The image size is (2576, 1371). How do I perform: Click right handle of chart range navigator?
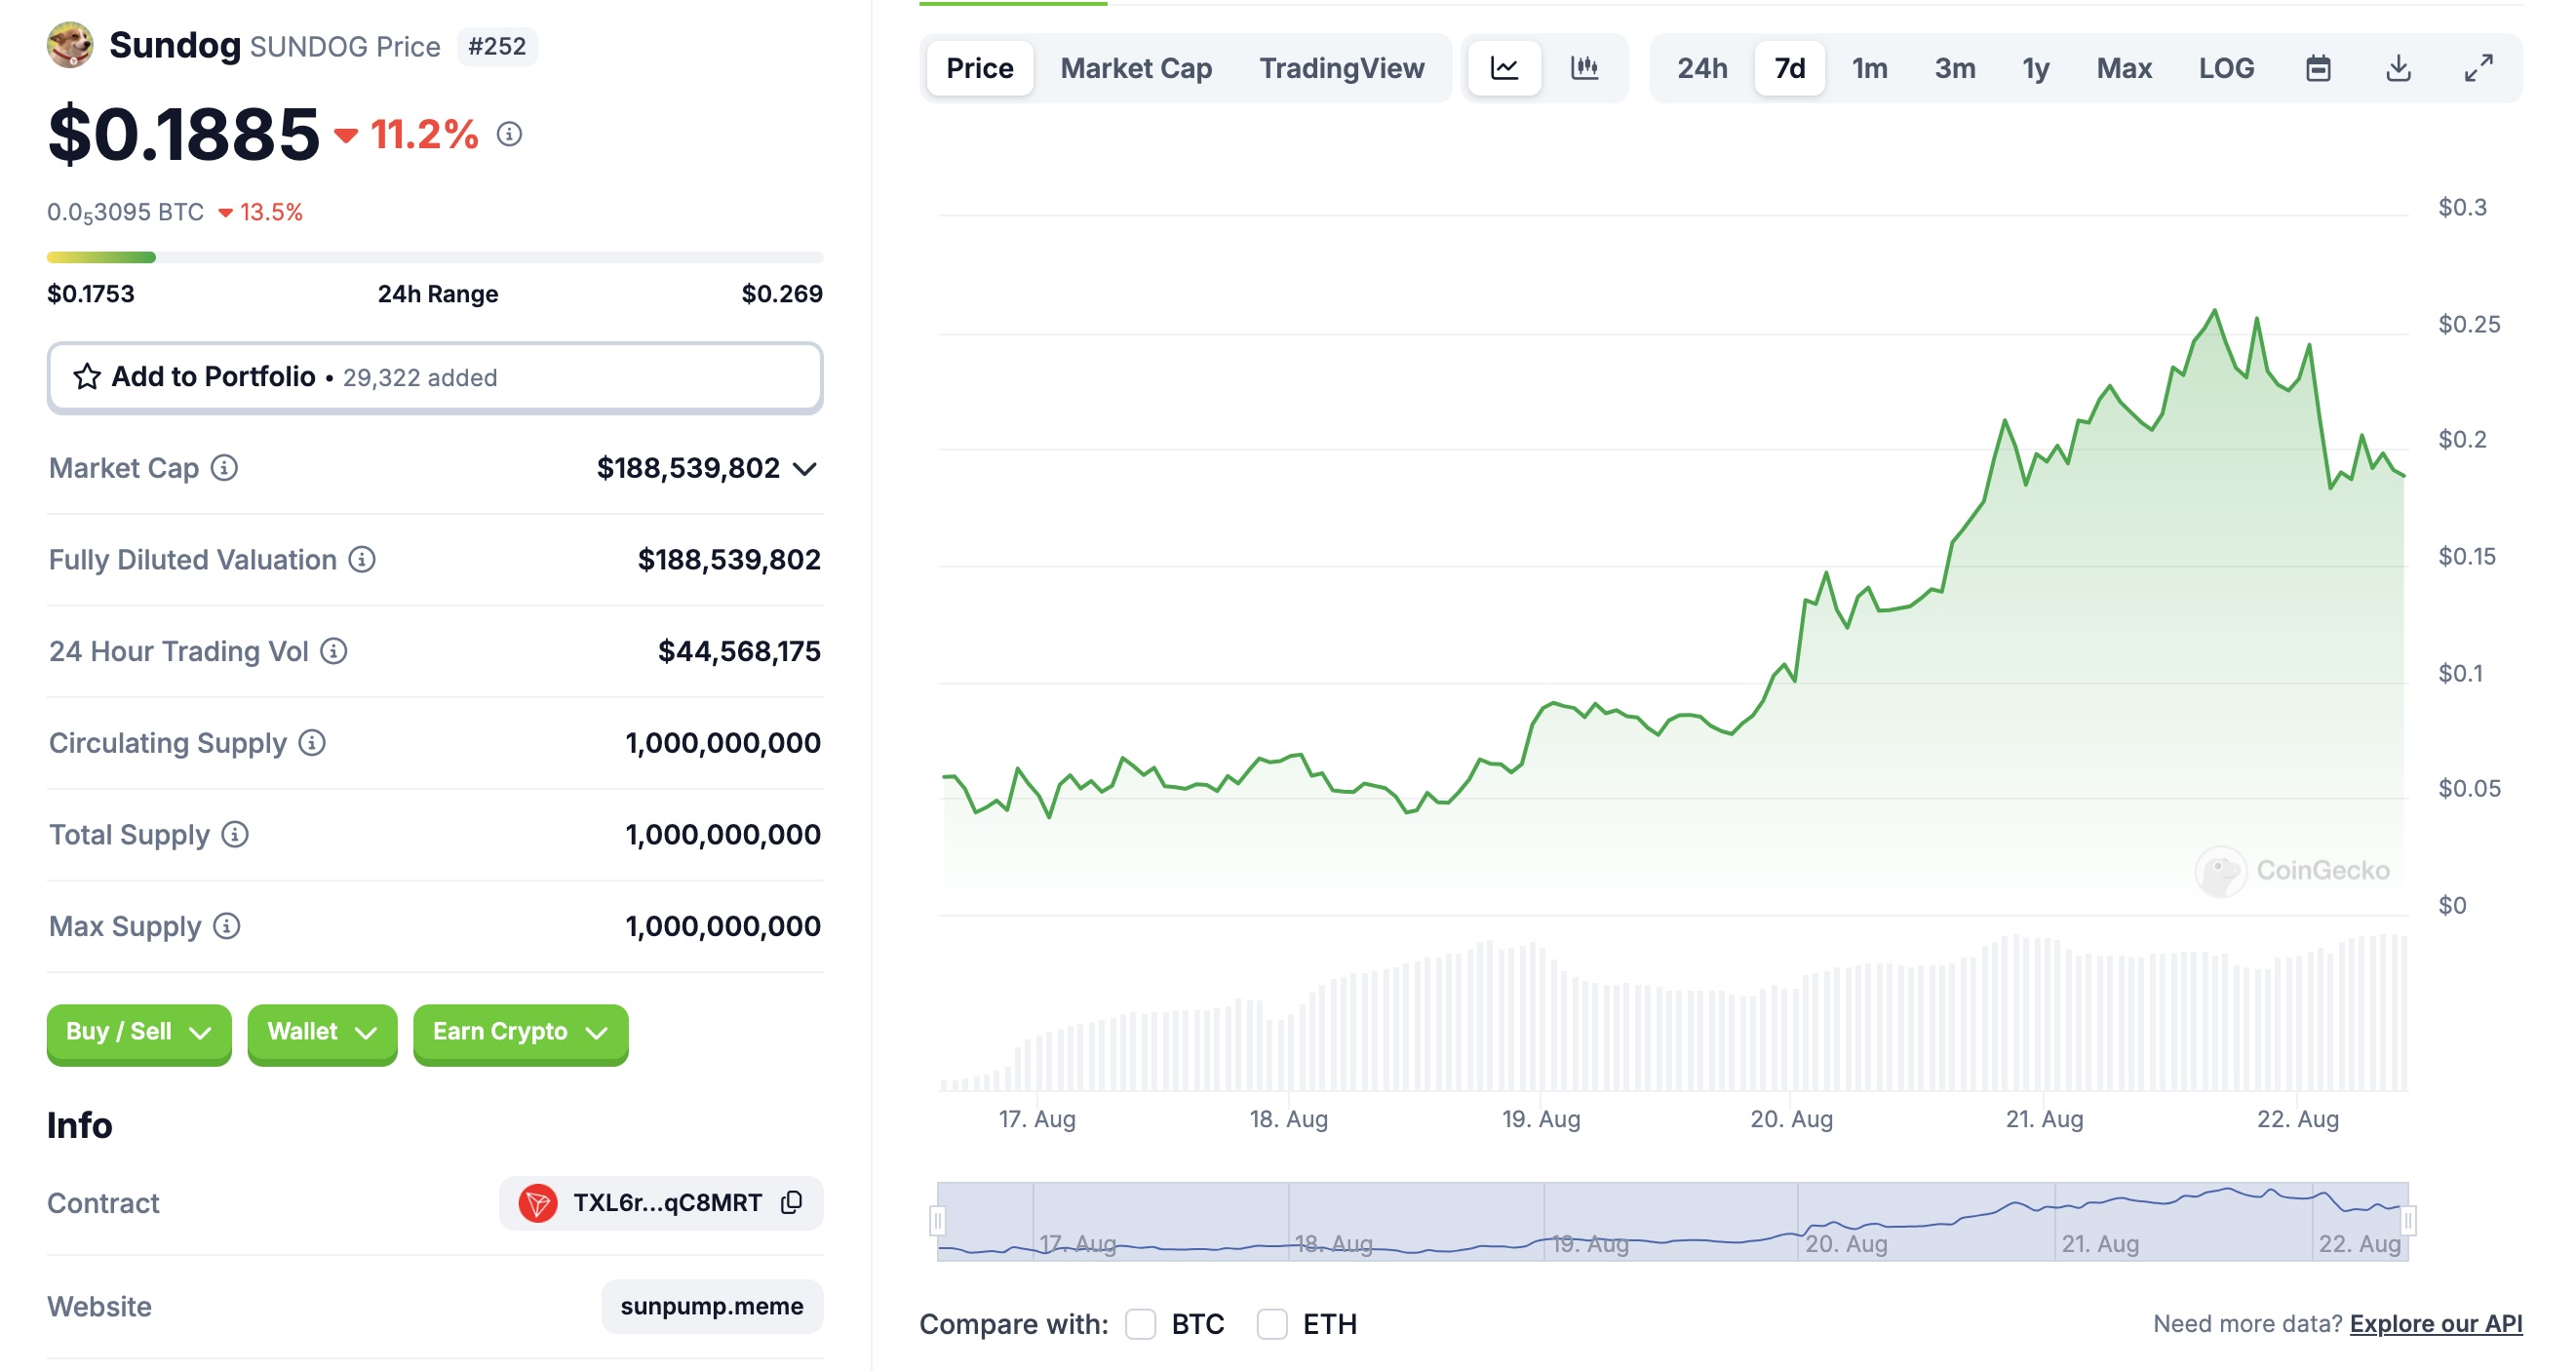(x=2408, y=1220)
